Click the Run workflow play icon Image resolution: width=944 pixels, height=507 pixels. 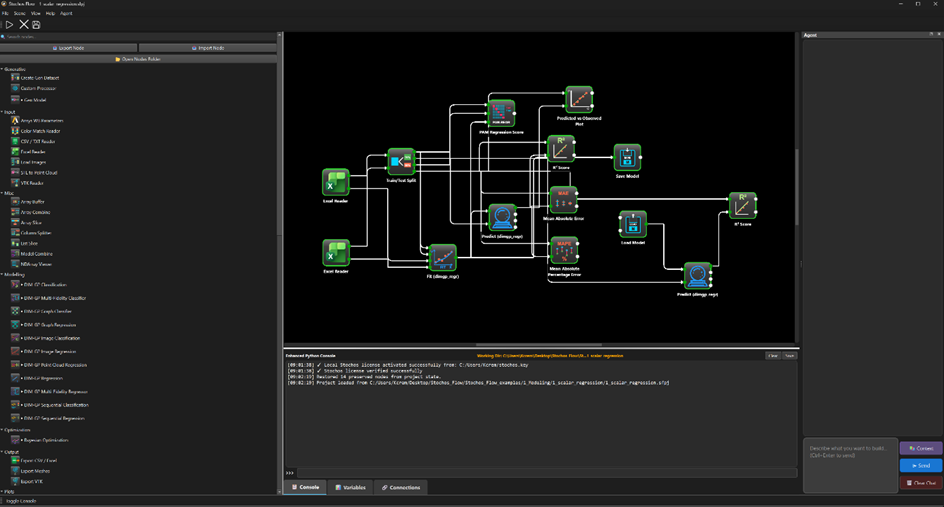(9, 25)
